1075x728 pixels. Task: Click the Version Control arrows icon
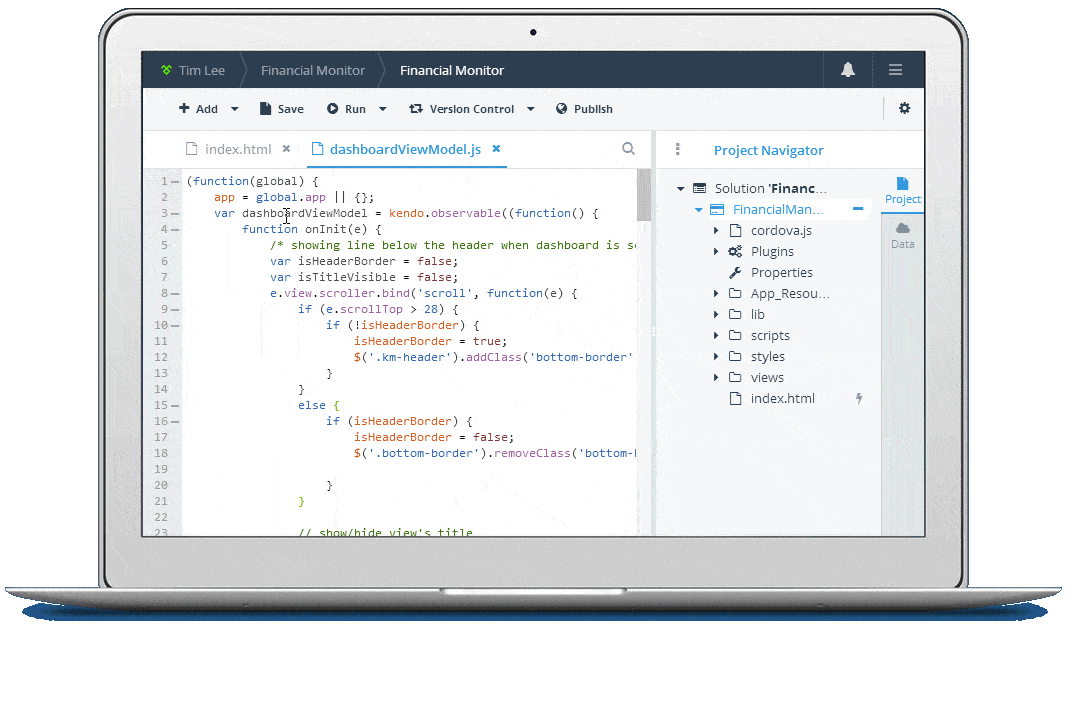415,108
